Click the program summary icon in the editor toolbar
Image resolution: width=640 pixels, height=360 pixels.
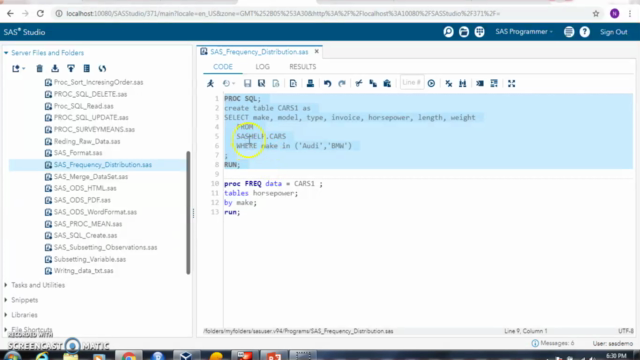click(x=293, y=83)
